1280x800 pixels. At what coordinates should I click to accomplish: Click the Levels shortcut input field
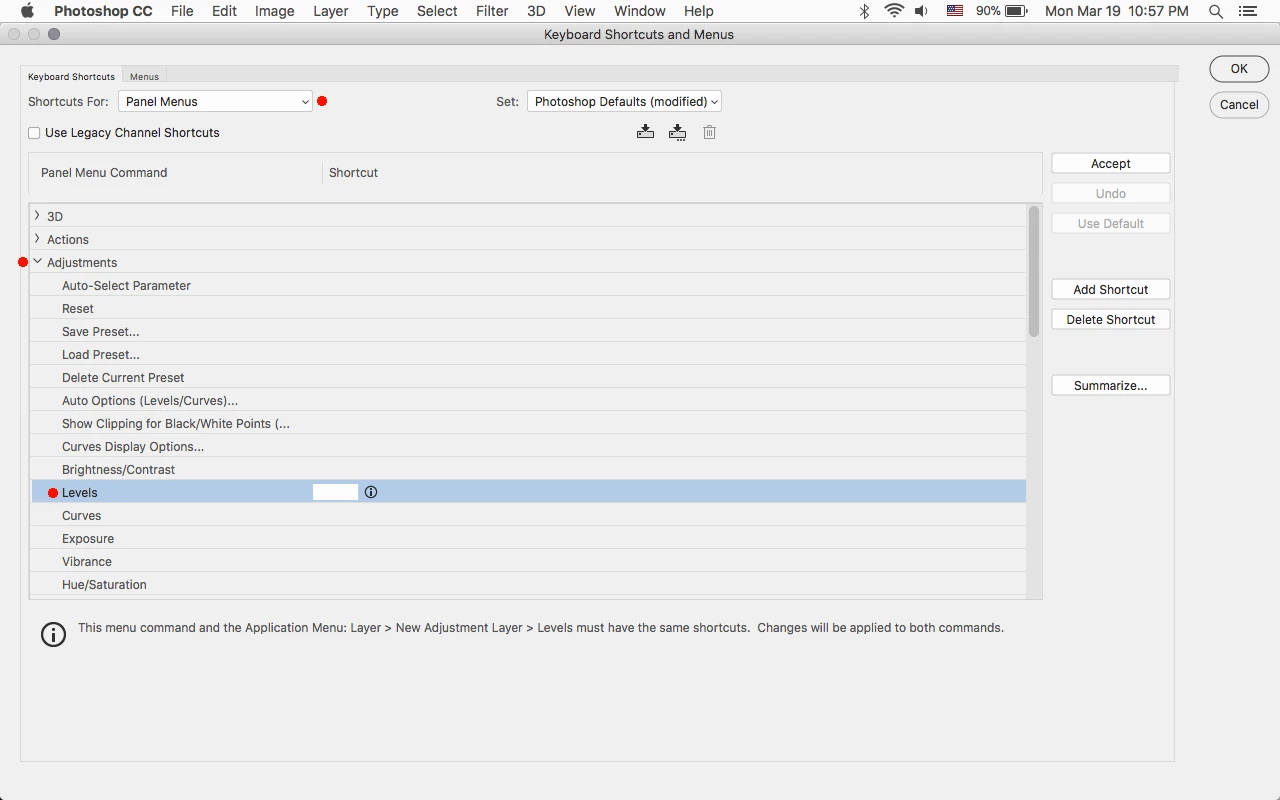point(335,492)
